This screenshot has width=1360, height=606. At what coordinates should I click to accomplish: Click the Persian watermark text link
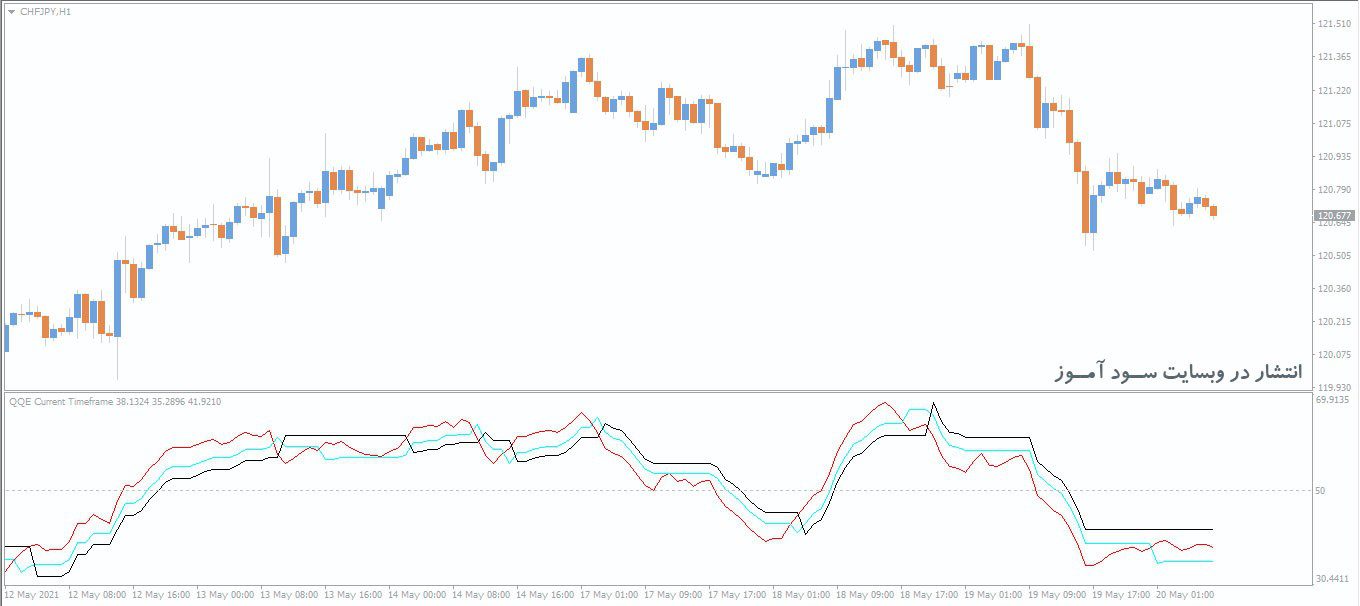pos(1180,367)
